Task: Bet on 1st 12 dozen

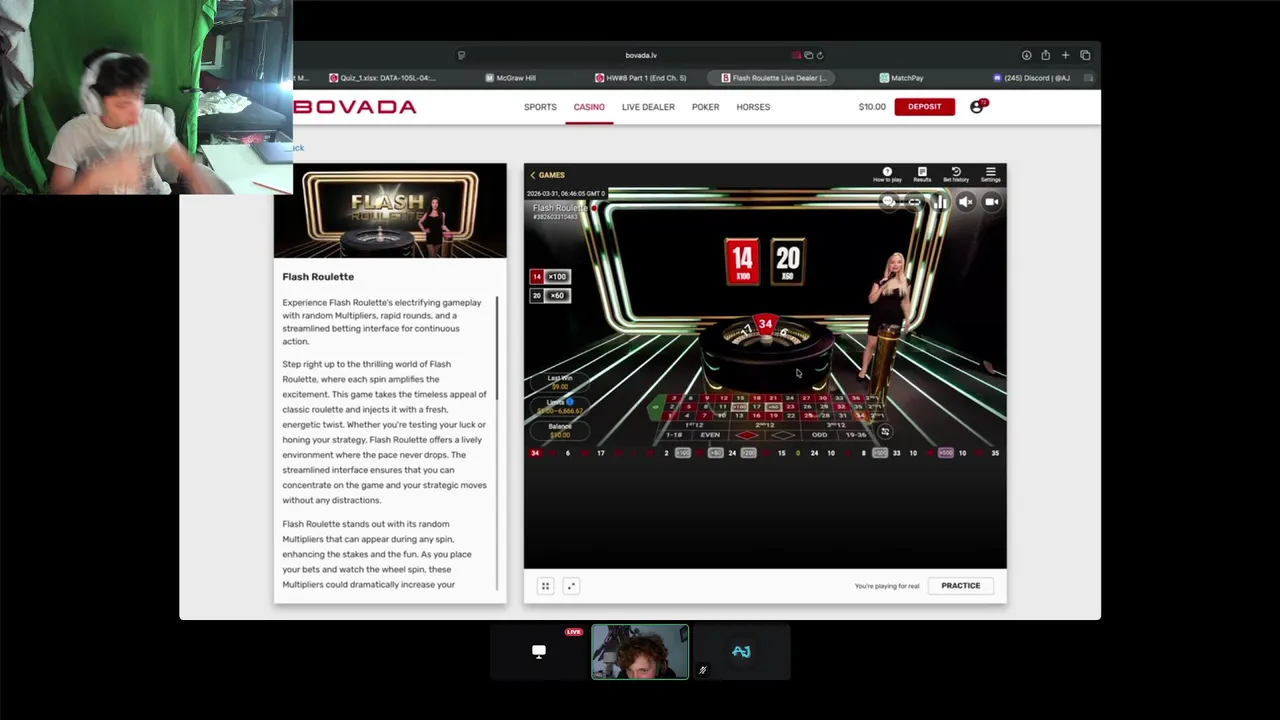Action: coord(695,425)
